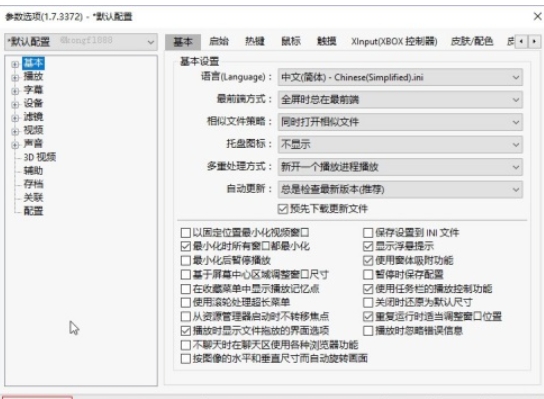
Task: Open the 最前端方式 dropdown
Action: 400,100
